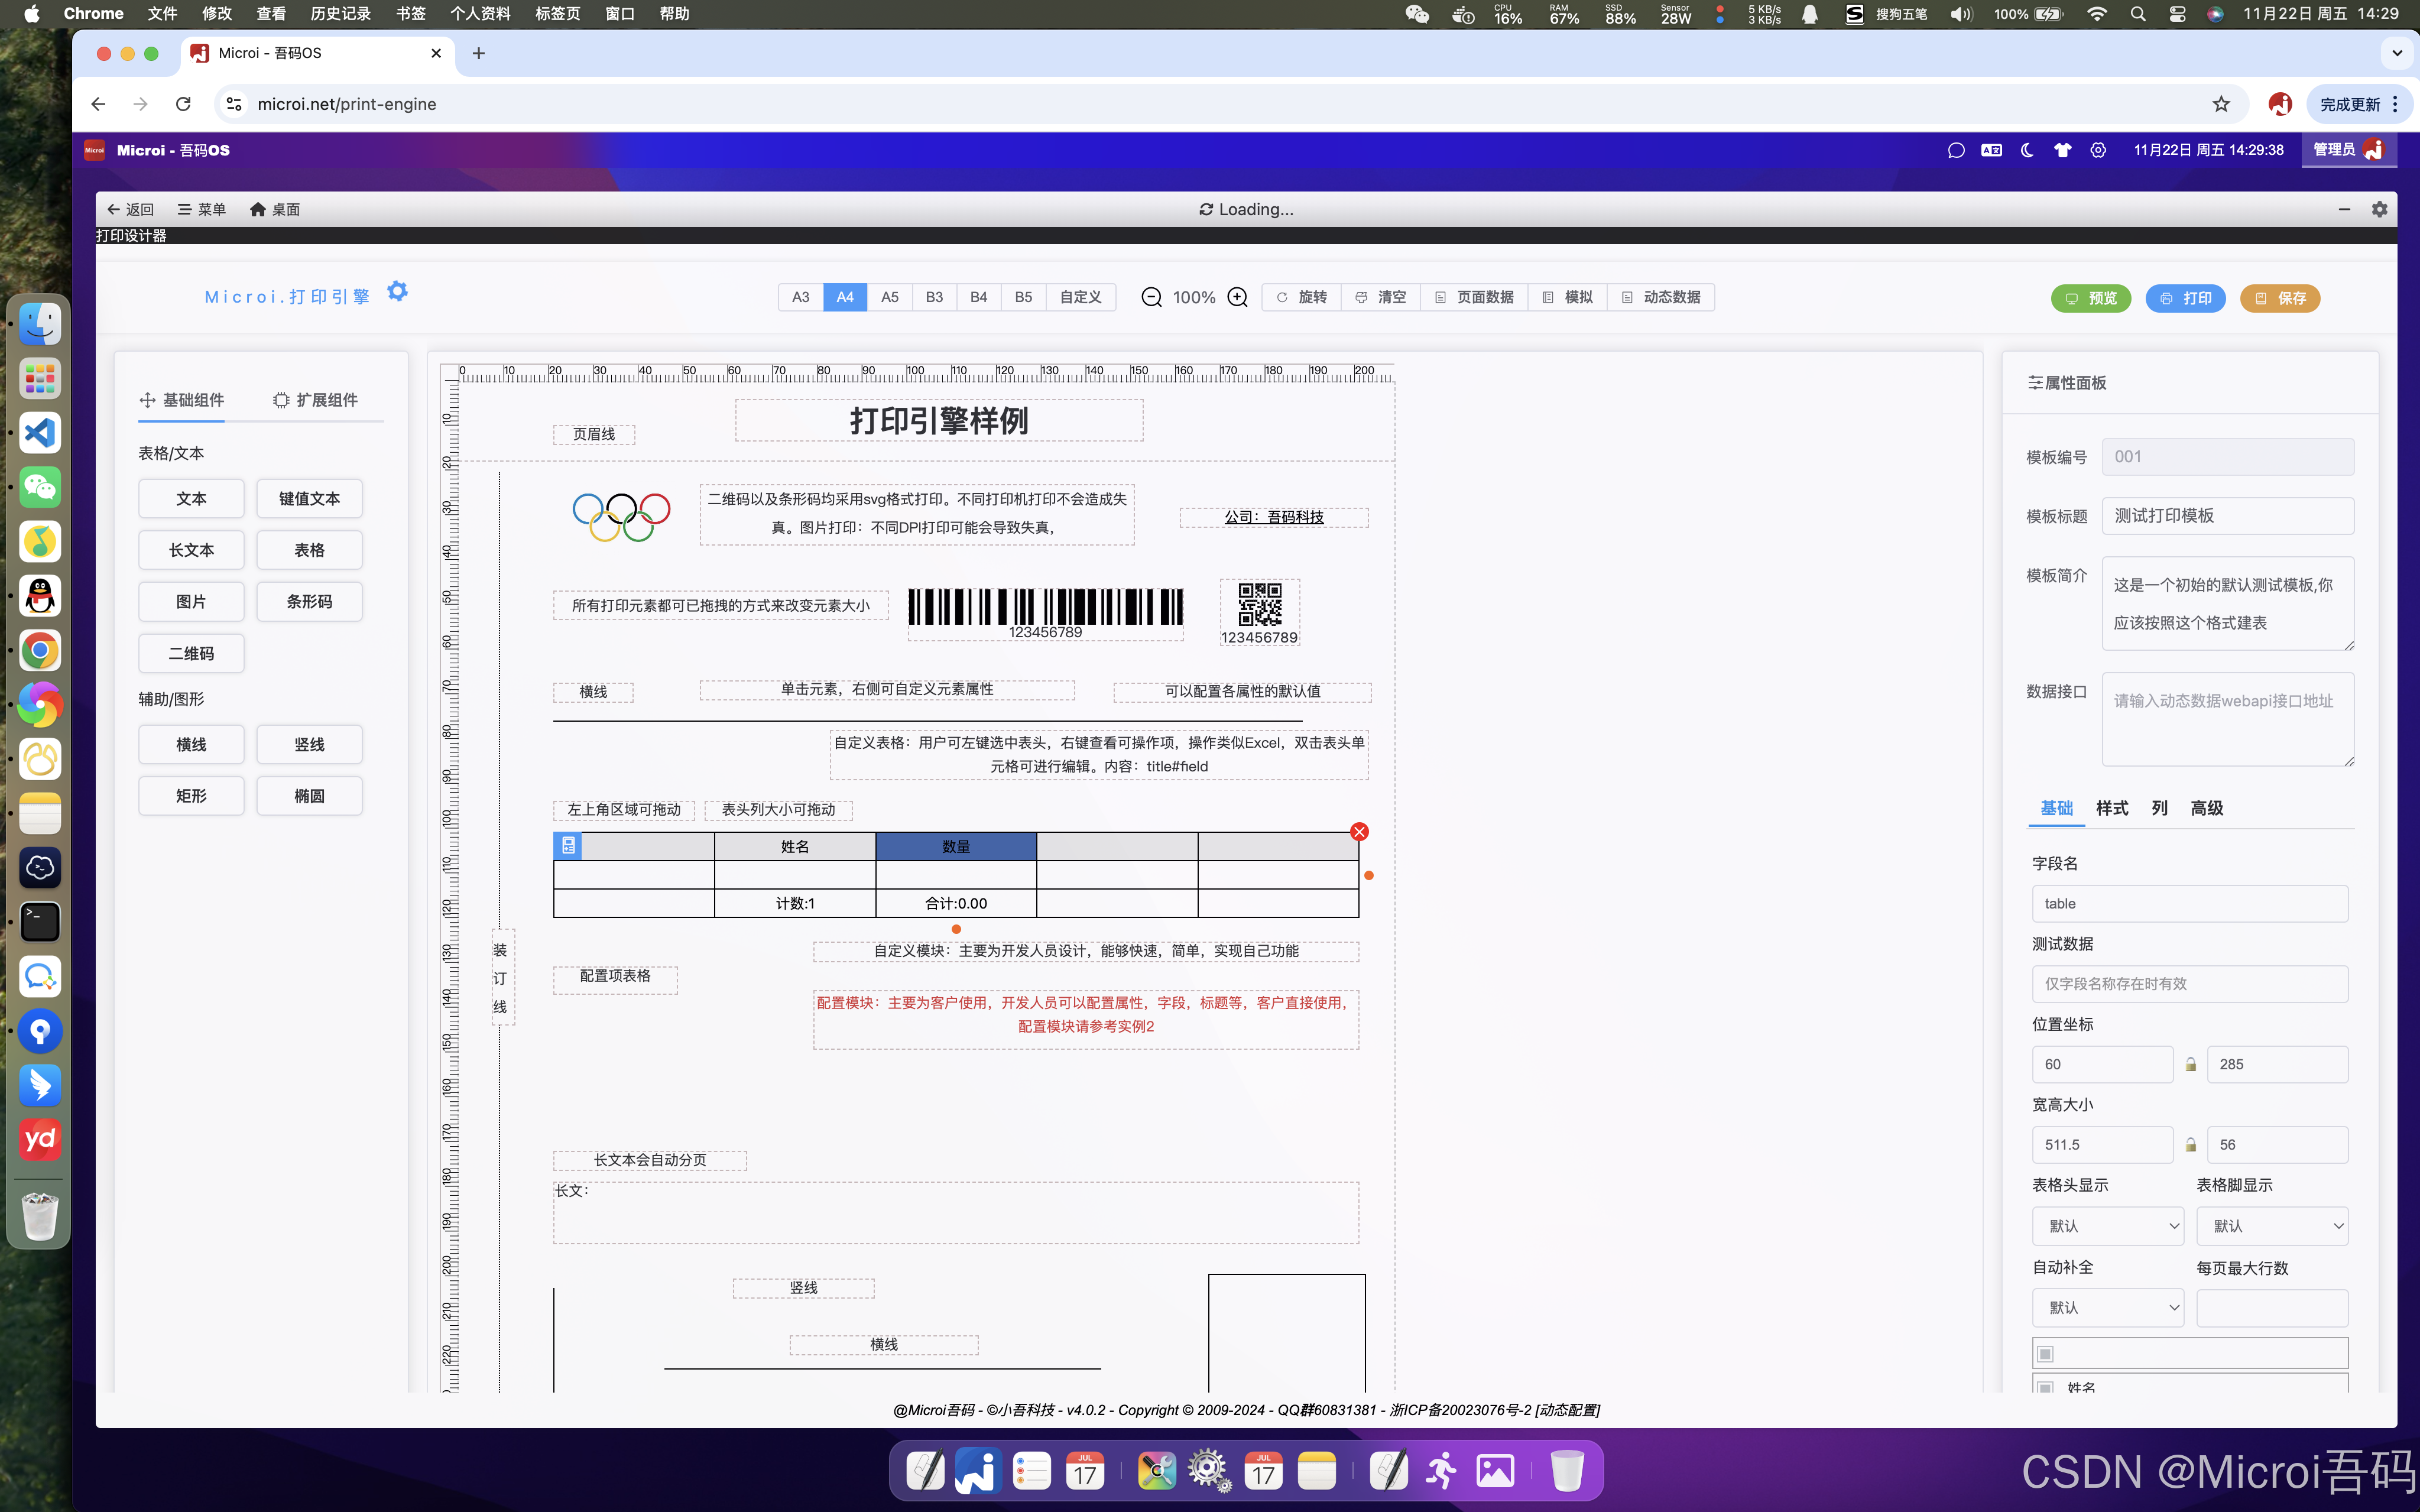Toggle dark mode with the moon icon

tap(2027, 150)
